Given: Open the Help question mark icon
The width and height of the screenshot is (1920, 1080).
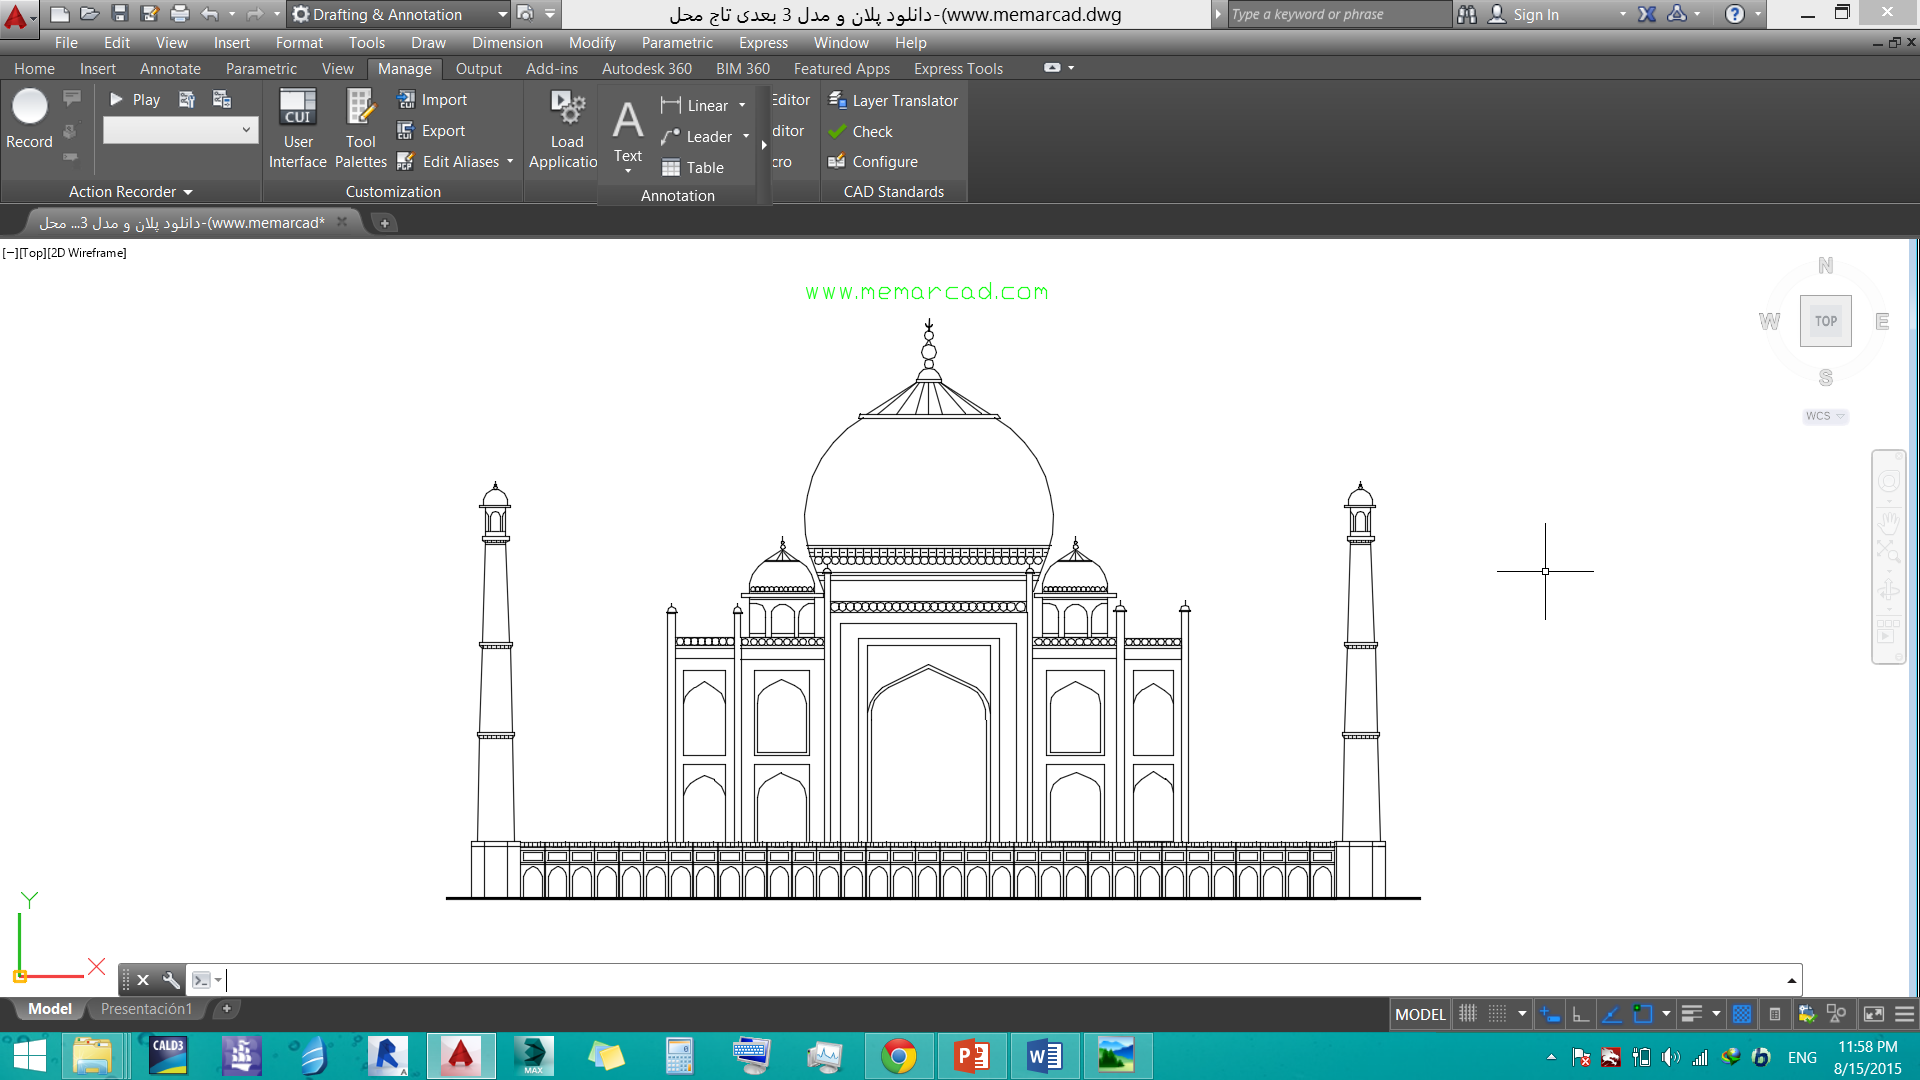Looking at the screenshot, I should 1735,14.
